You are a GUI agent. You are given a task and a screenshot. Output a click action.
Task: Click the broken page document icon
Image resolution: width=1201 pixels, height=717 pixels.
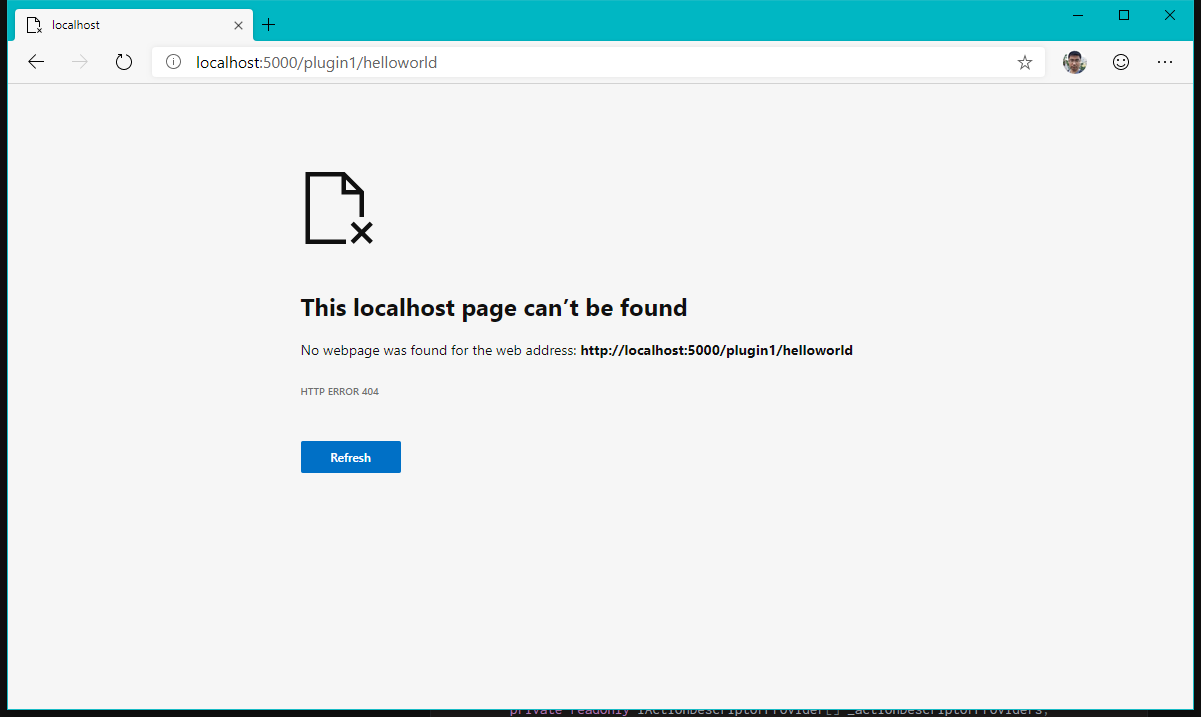coord(337,208)
